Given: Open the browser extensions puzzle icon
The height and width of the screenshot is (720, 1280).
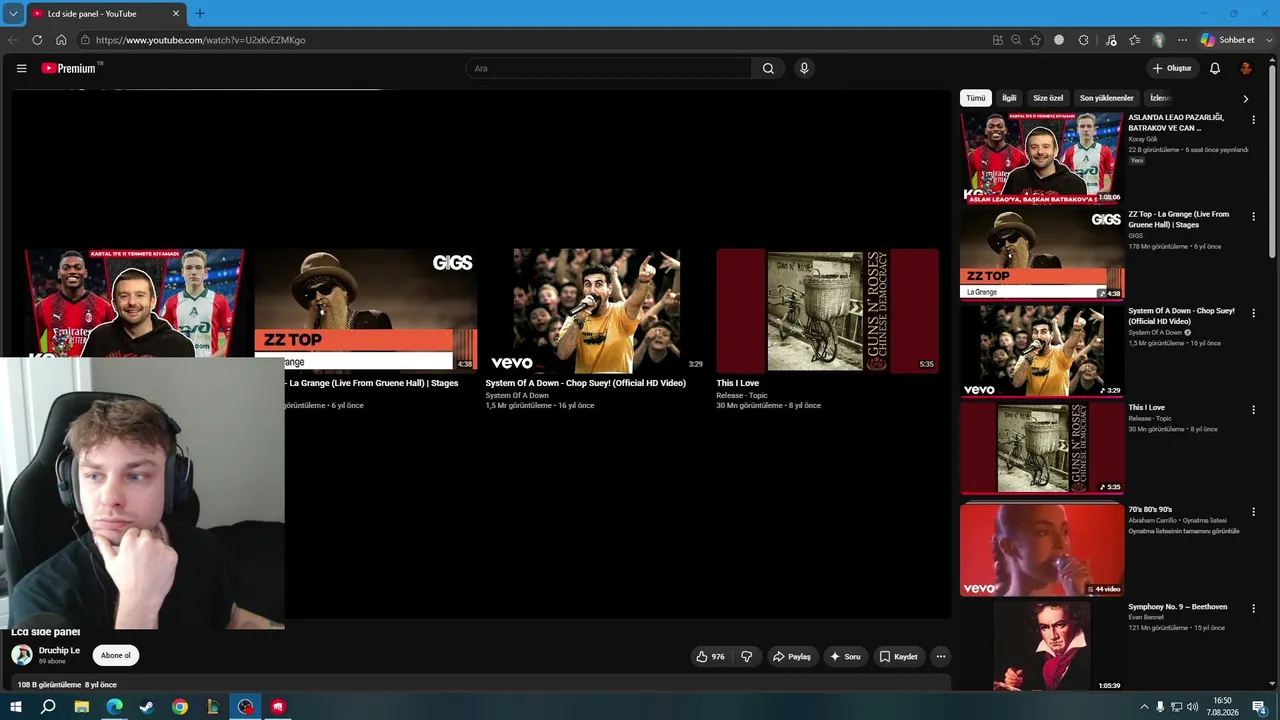Looking at the screenshot, I should (x=1084, y=40).
